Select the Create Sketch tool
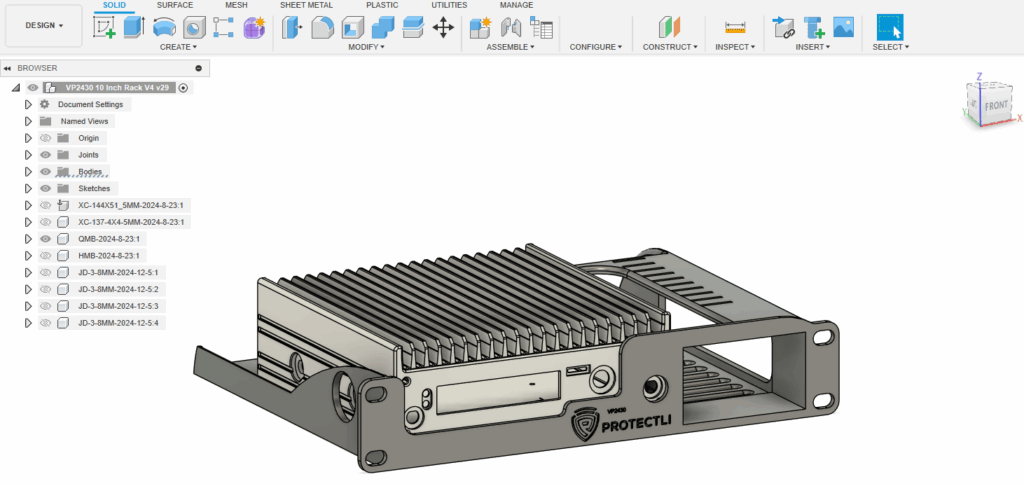 (x=104, y=27)
